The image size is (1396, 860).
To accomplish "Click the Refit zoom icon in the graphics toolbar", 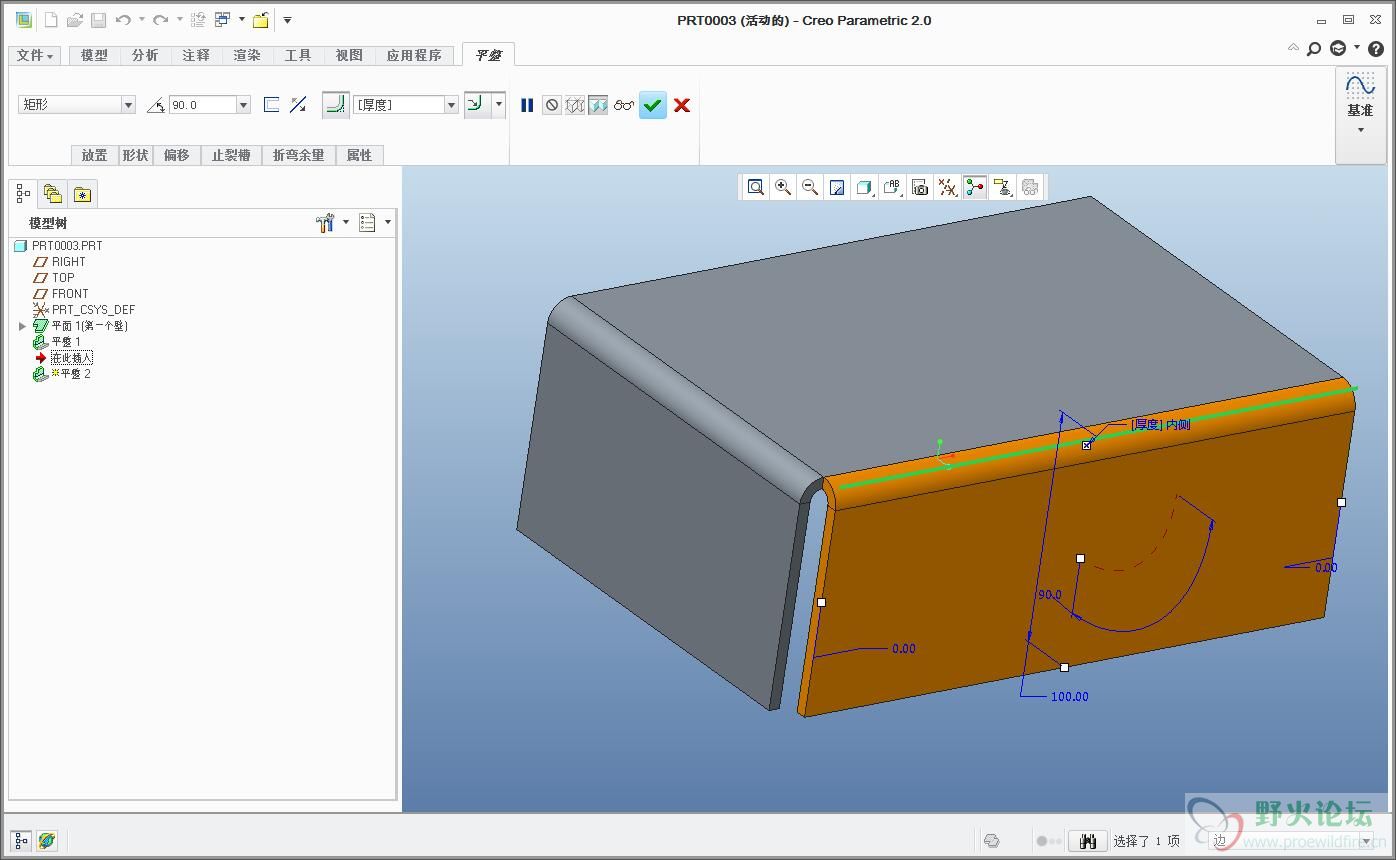I will click(756, 187).
